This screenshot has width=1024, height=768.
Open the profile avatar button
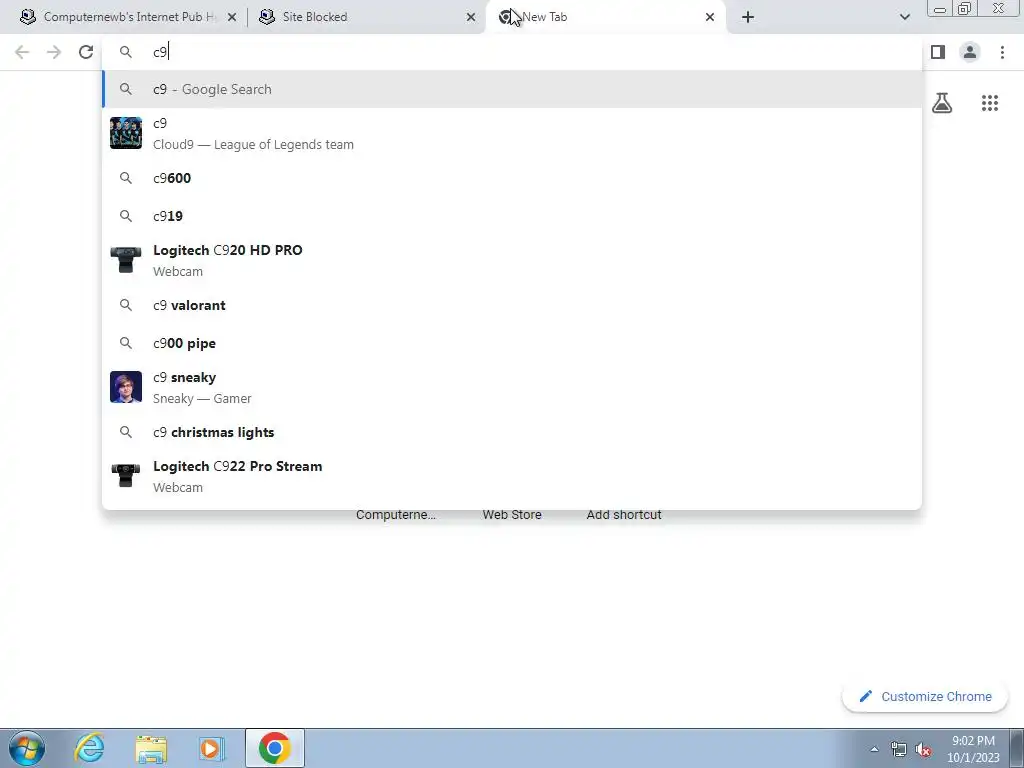click(970, 52)
